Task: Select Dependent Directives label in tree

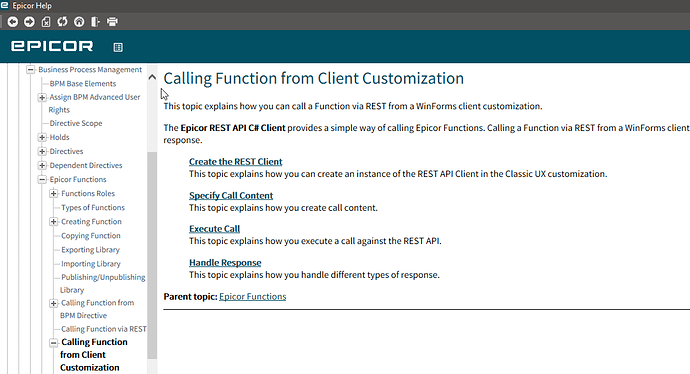Action: tap(86, 165)
